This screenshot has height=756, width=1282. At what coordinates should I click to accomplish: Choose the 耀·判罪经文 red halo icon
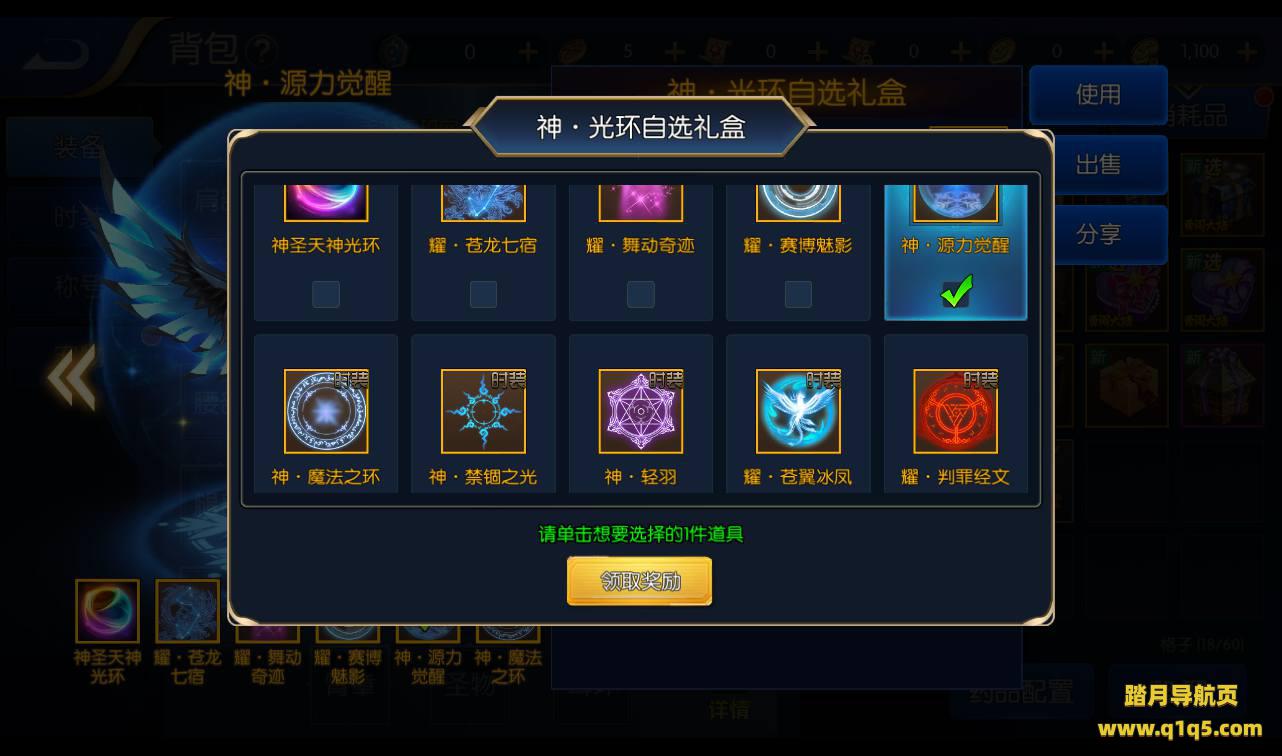point(955,411)
